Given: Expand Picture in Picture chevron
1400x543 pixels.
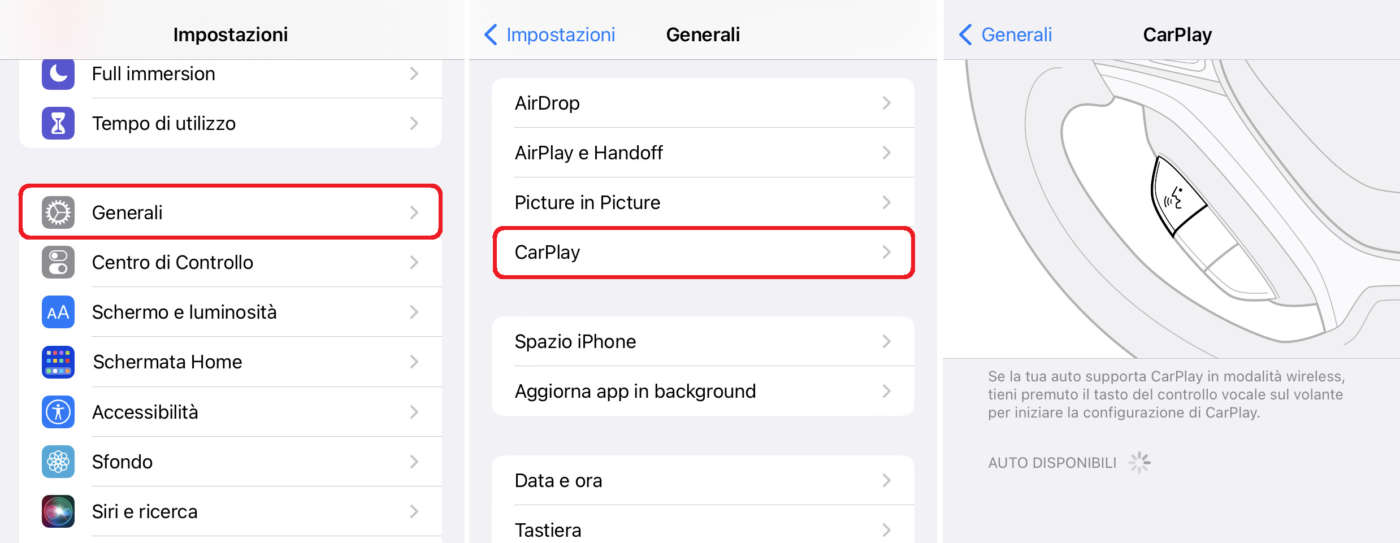Looking at the screenshot, I should 886,203.
